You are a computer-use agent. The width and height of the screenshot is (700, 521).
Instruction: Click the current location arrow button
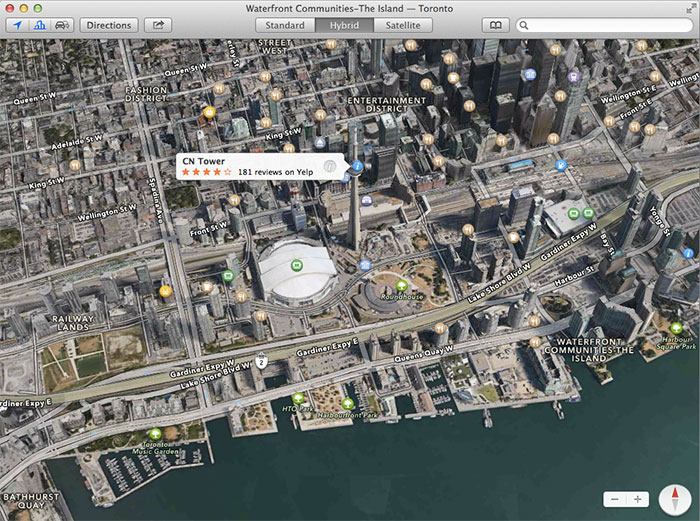pyautogui.click(x=17, y=25)
